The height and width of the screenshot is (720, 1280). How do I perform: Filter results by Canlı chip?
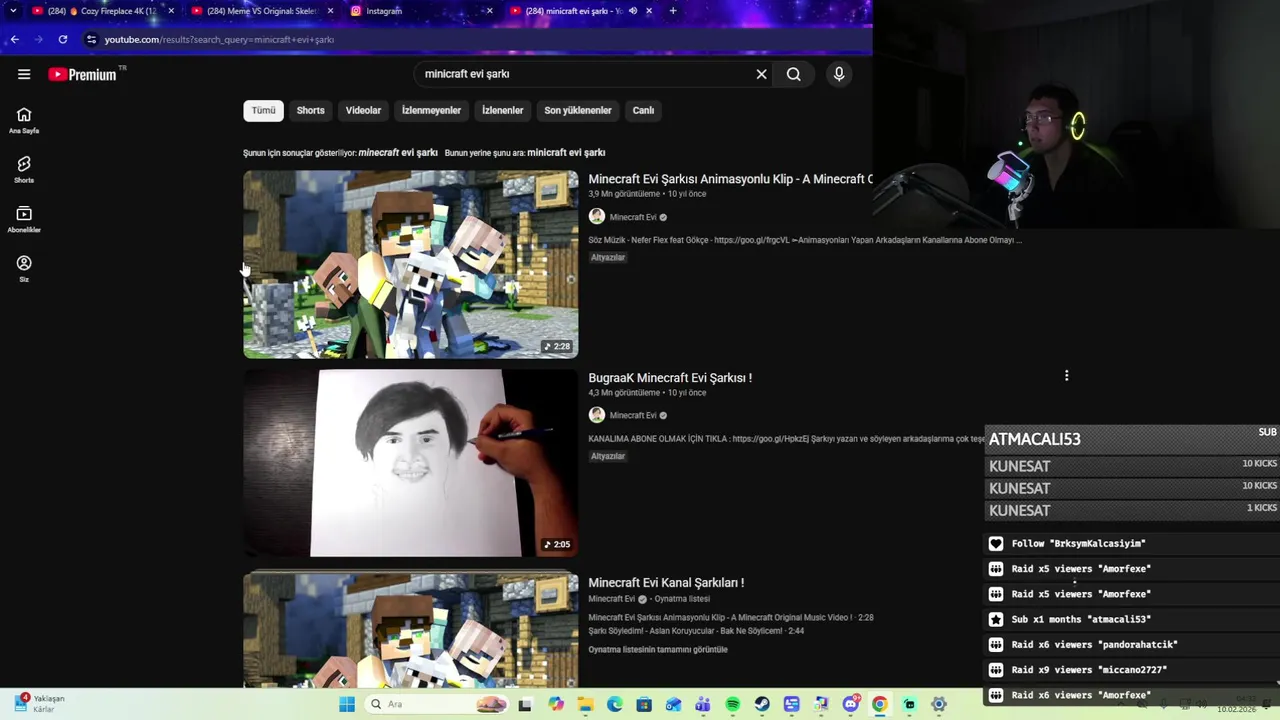click(x=643, y=110)
